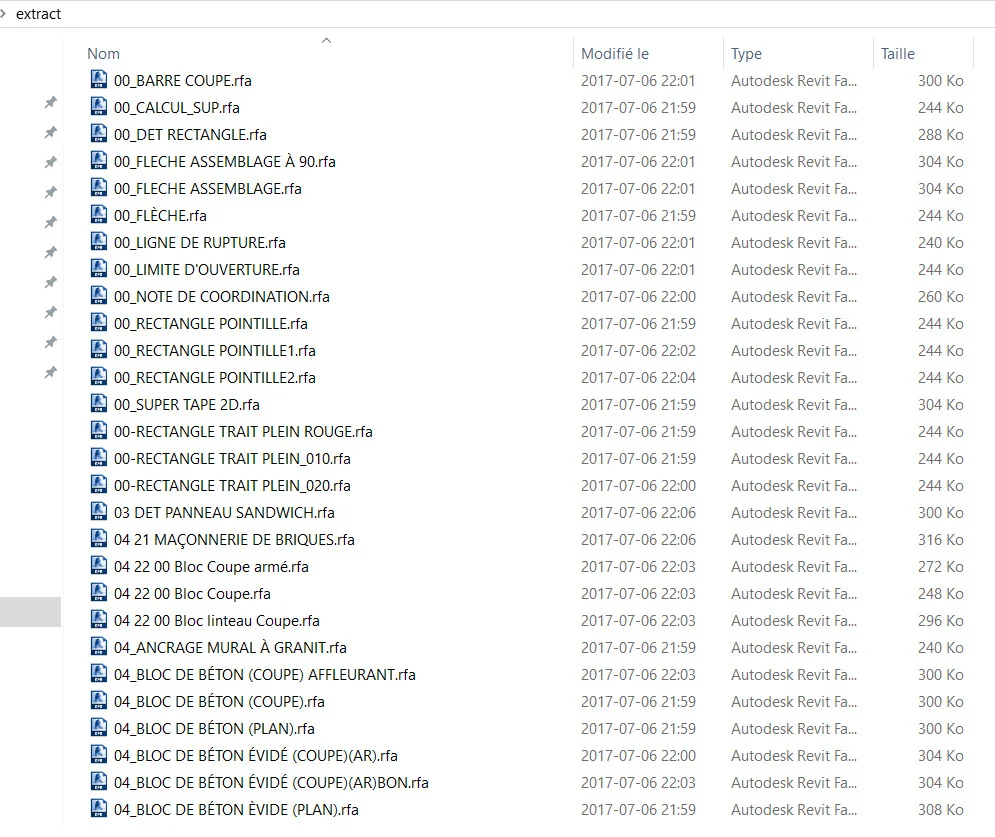This screenshot has height=837, width=995.
Task: Click icon of 04_BLOC DE BÉTON ÈVIDE (PLAN).rfa
Action: pyautogui.click(x=99, y=808)
